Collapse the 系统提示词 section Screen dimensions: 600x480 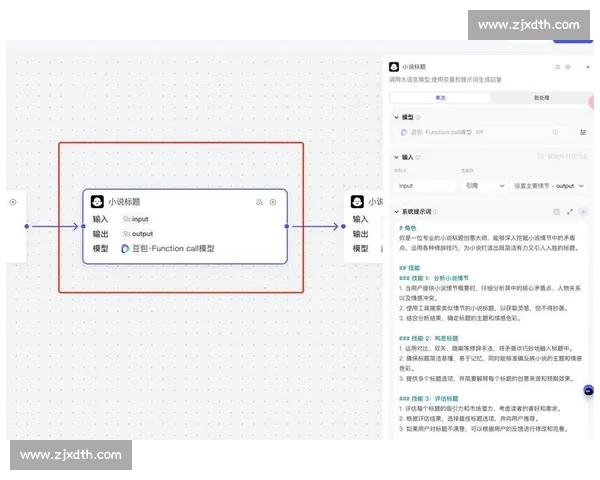click(x=396, y=212)
